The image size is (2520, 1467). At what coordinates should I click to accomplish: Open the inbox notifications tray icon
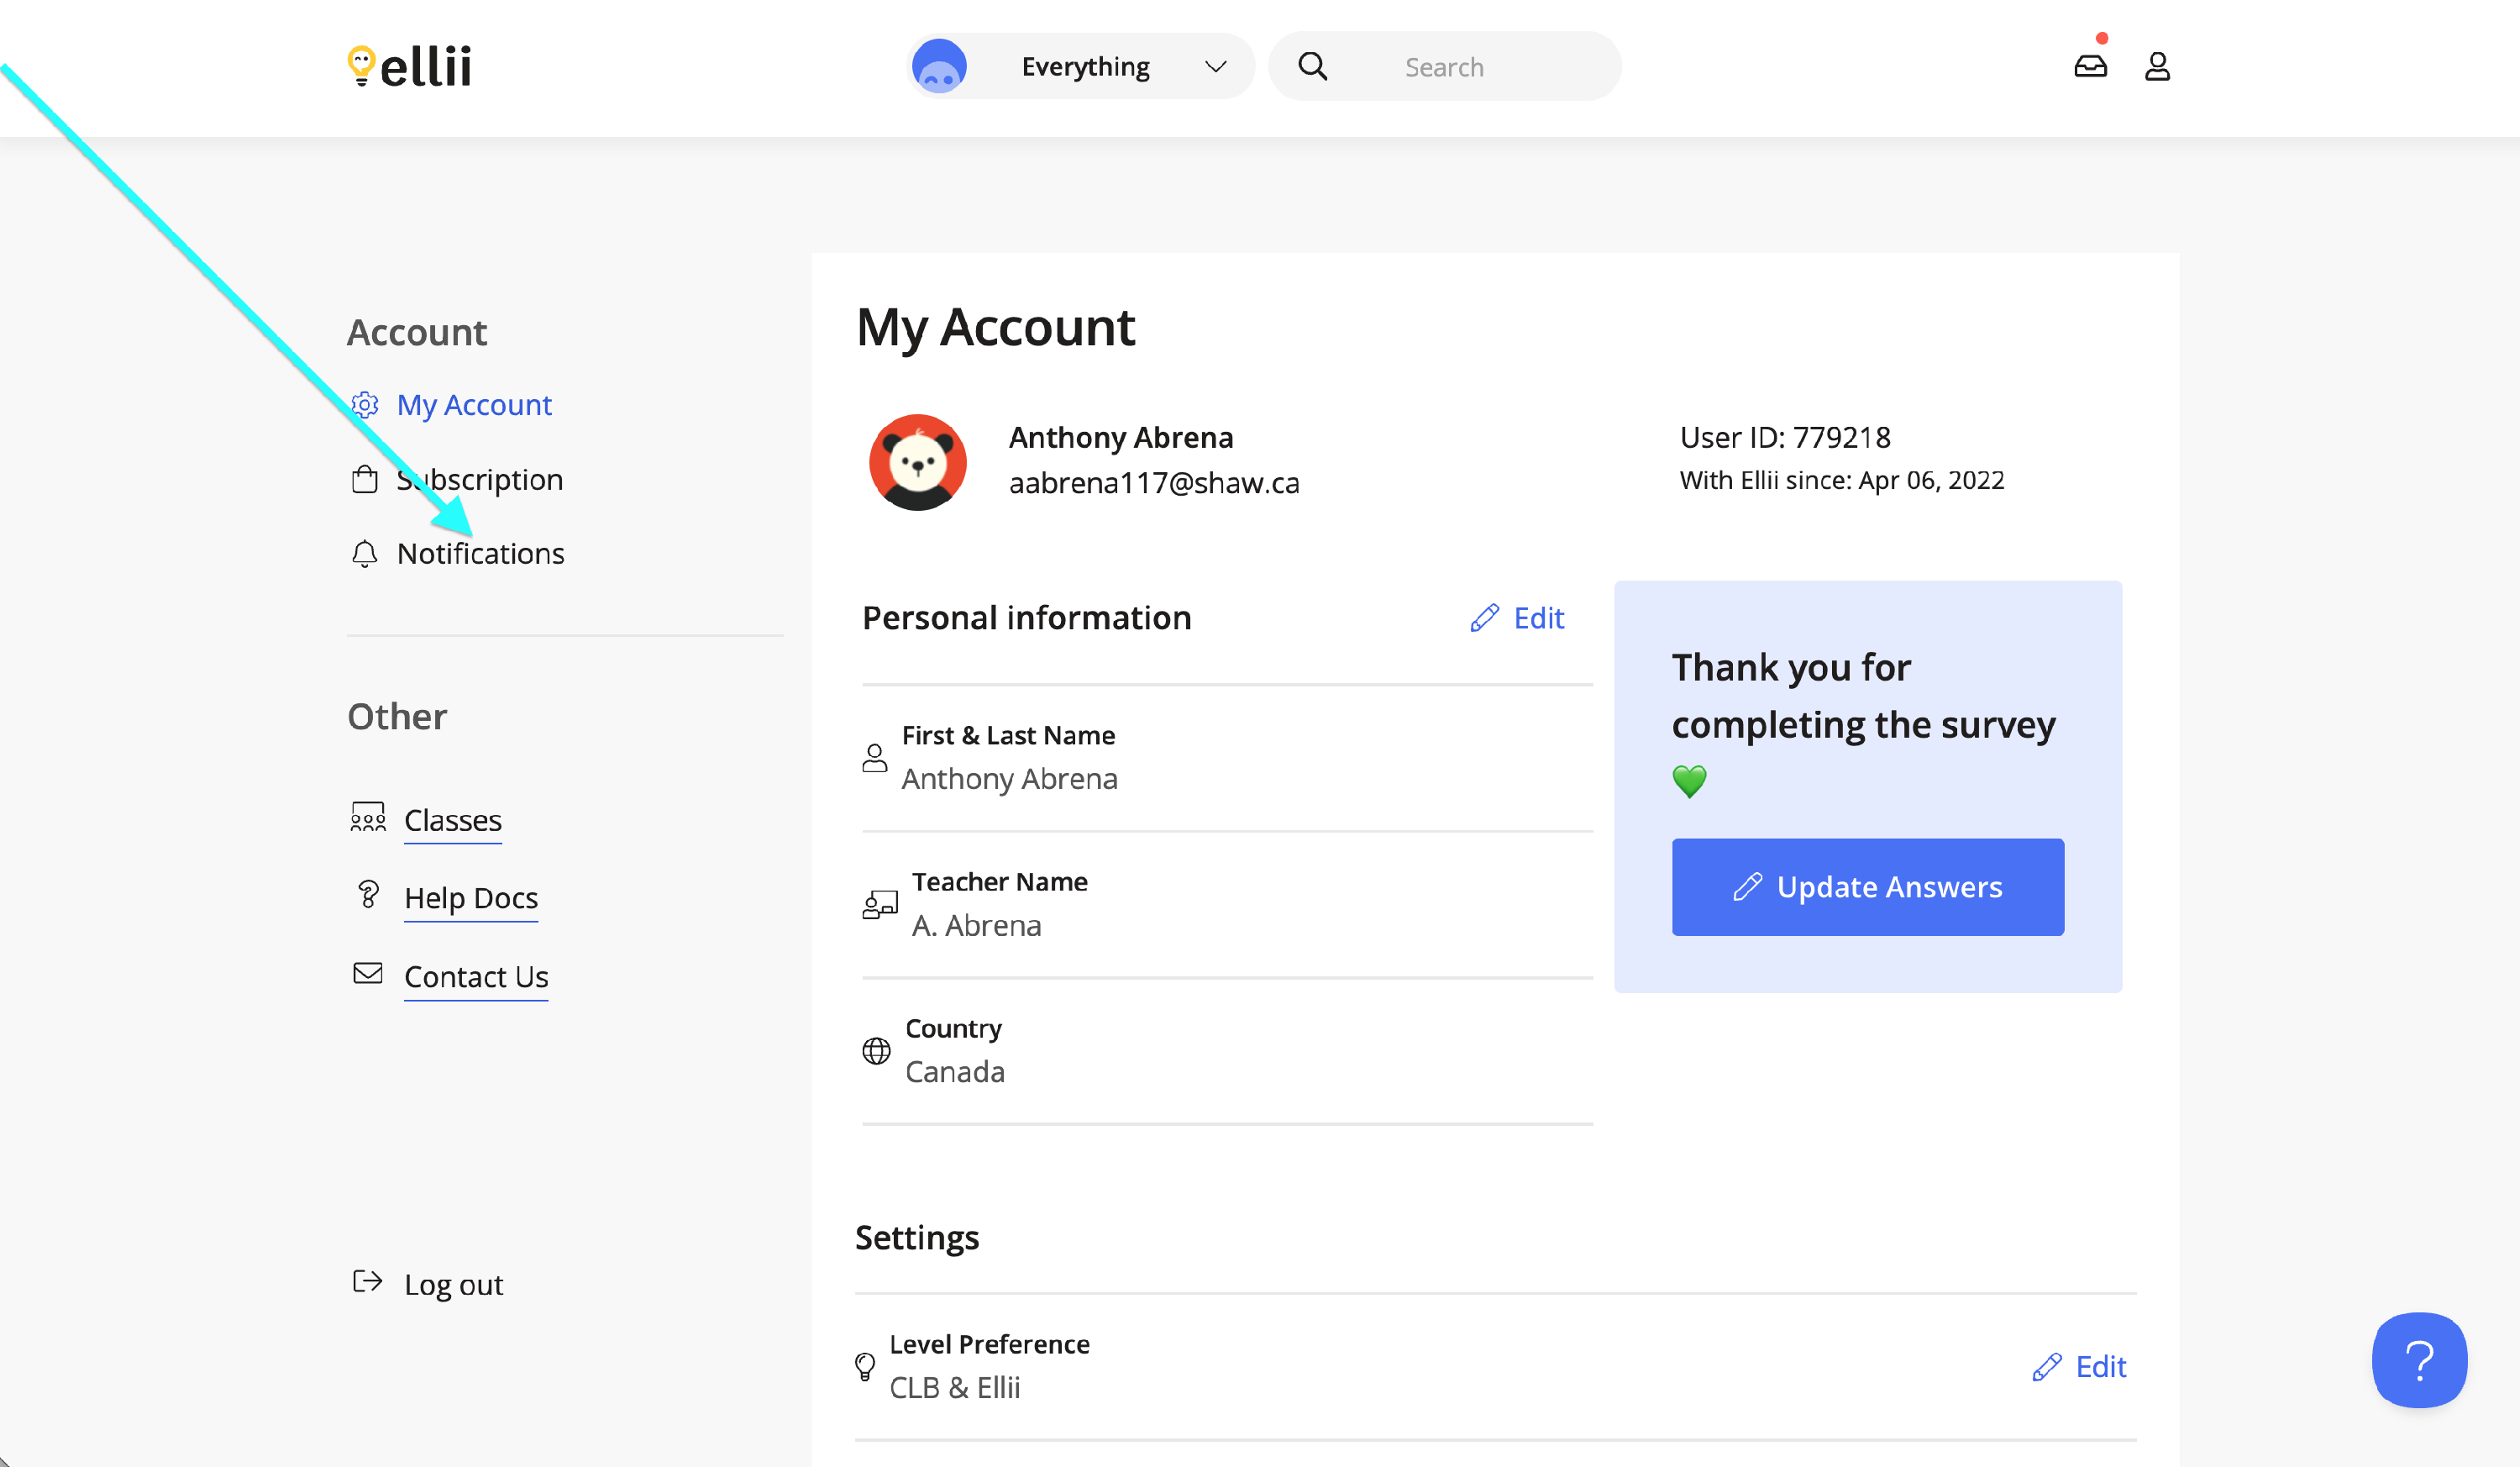point(2090,67)
